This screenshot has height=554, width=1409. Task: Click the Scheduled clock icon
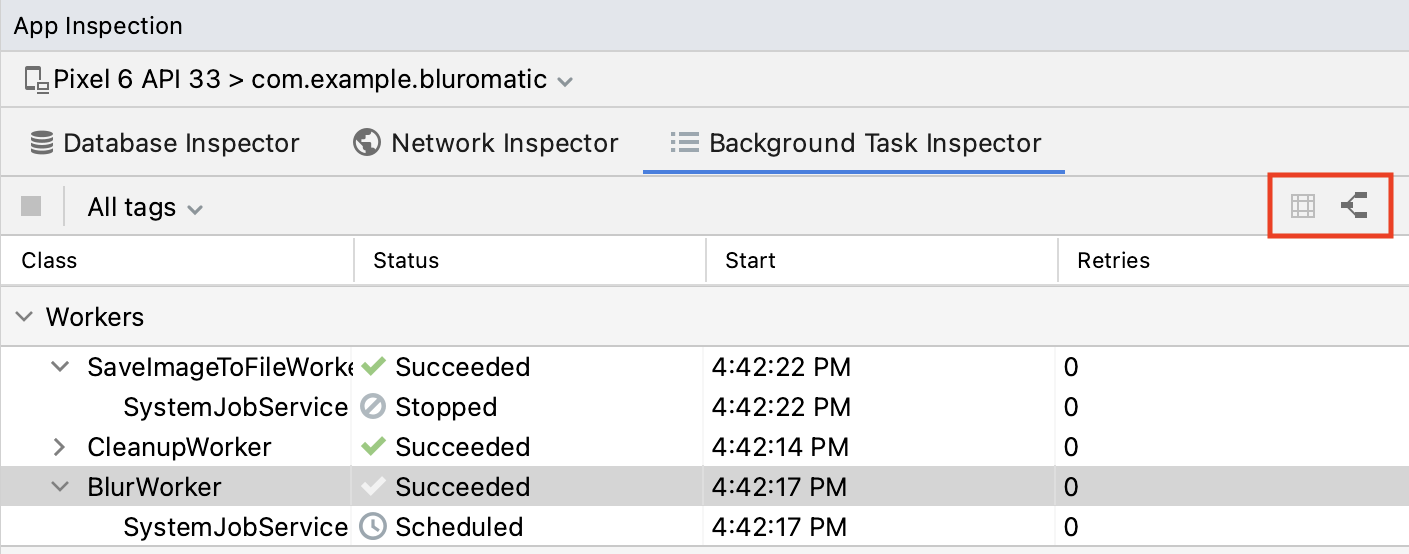click(x=374, y=527)
